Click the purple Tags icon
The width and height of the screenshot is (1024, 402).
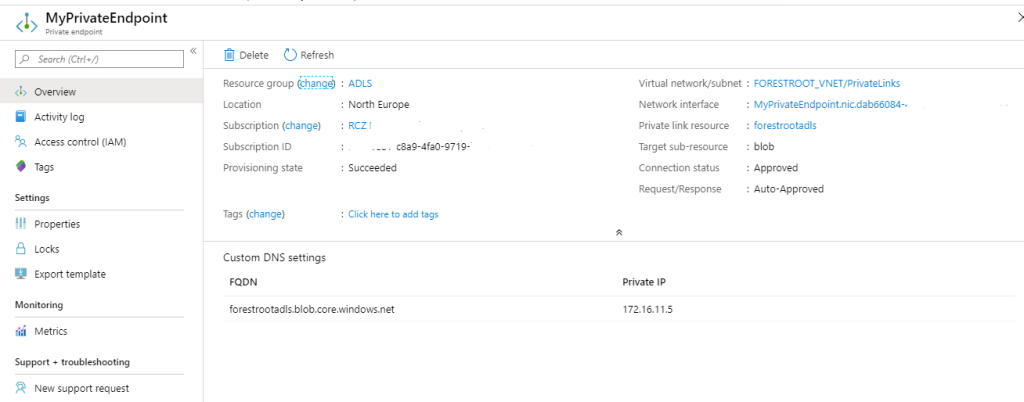click(21, 167)
